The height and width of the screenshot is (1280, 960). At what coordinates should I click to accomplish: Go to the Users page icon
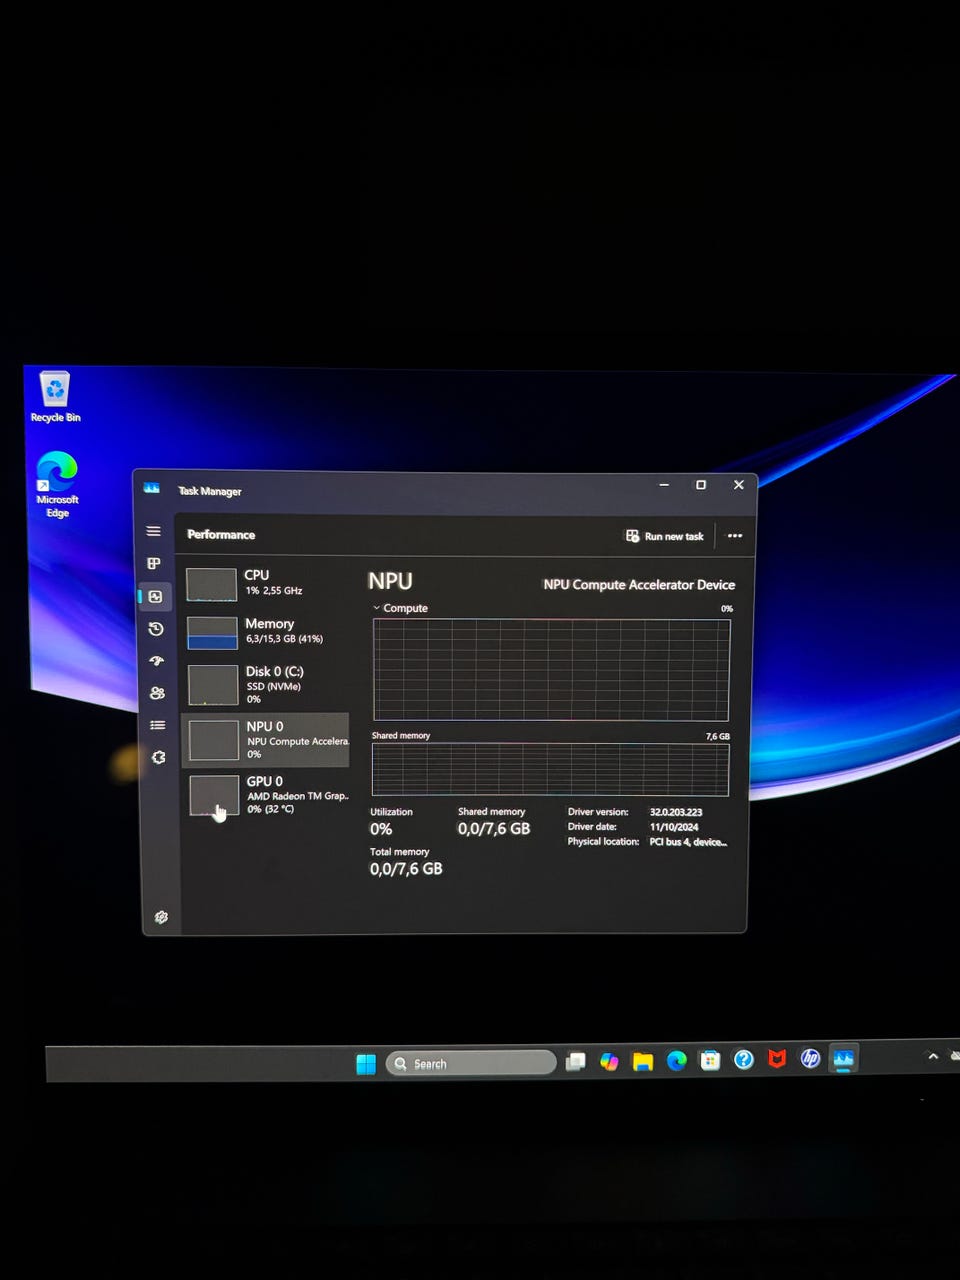pos(157,693)
